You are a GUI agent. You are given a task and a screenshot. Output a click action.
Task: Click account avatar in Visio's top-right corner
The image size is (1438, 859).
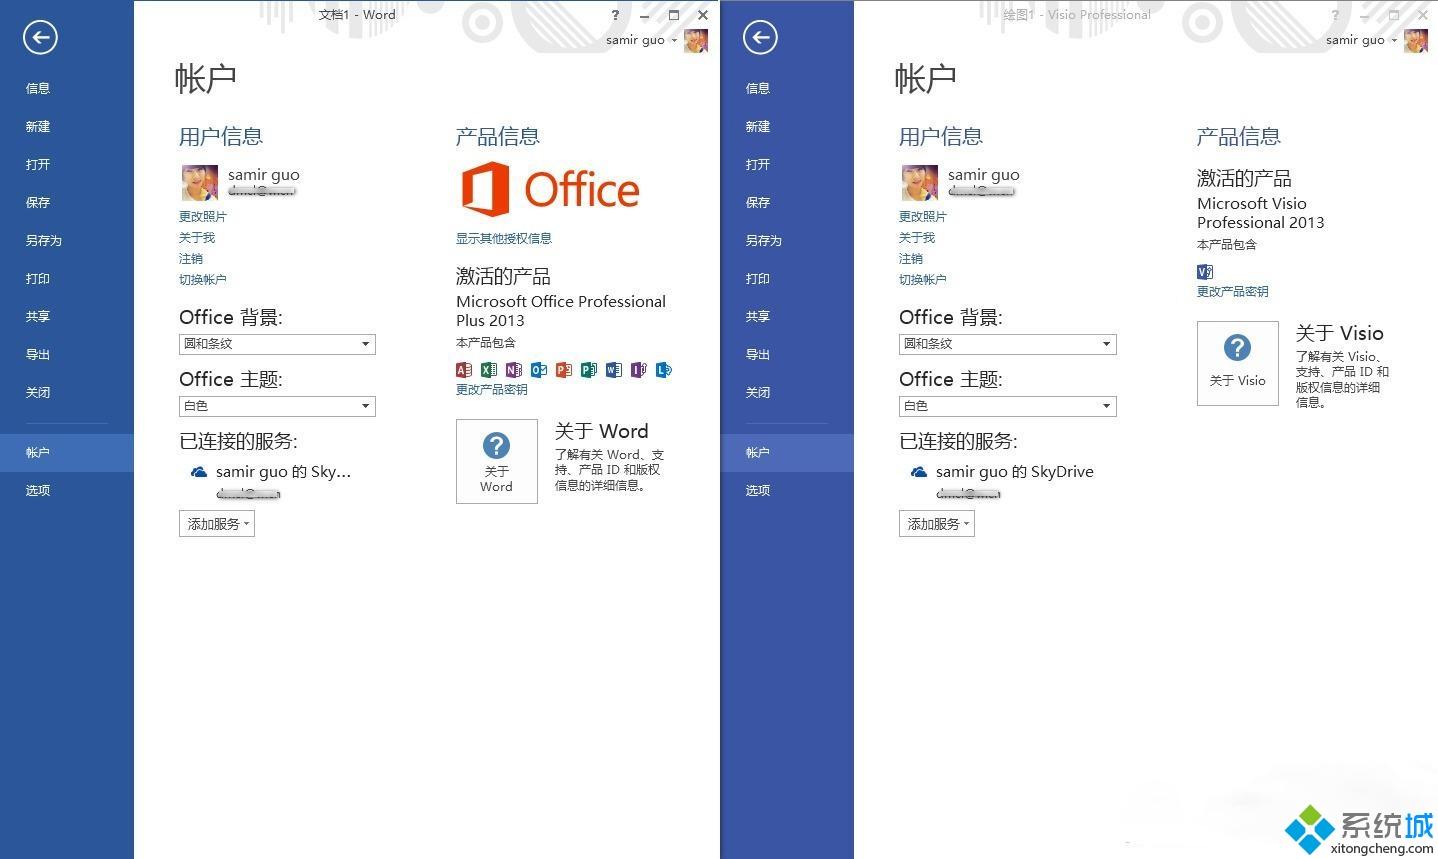[1416, 41]
